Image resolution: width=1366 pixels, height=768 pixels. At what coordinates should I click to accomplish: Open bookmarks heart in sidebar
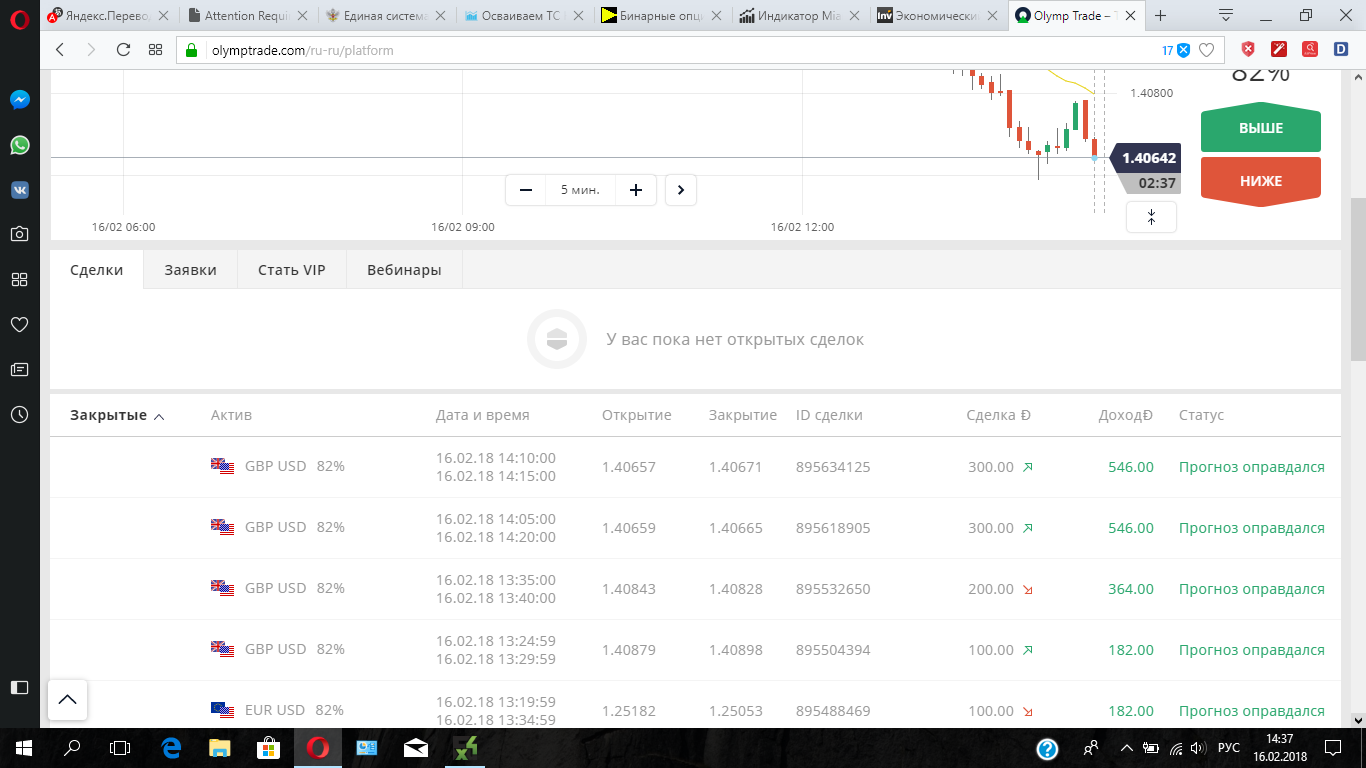point(19,325)
